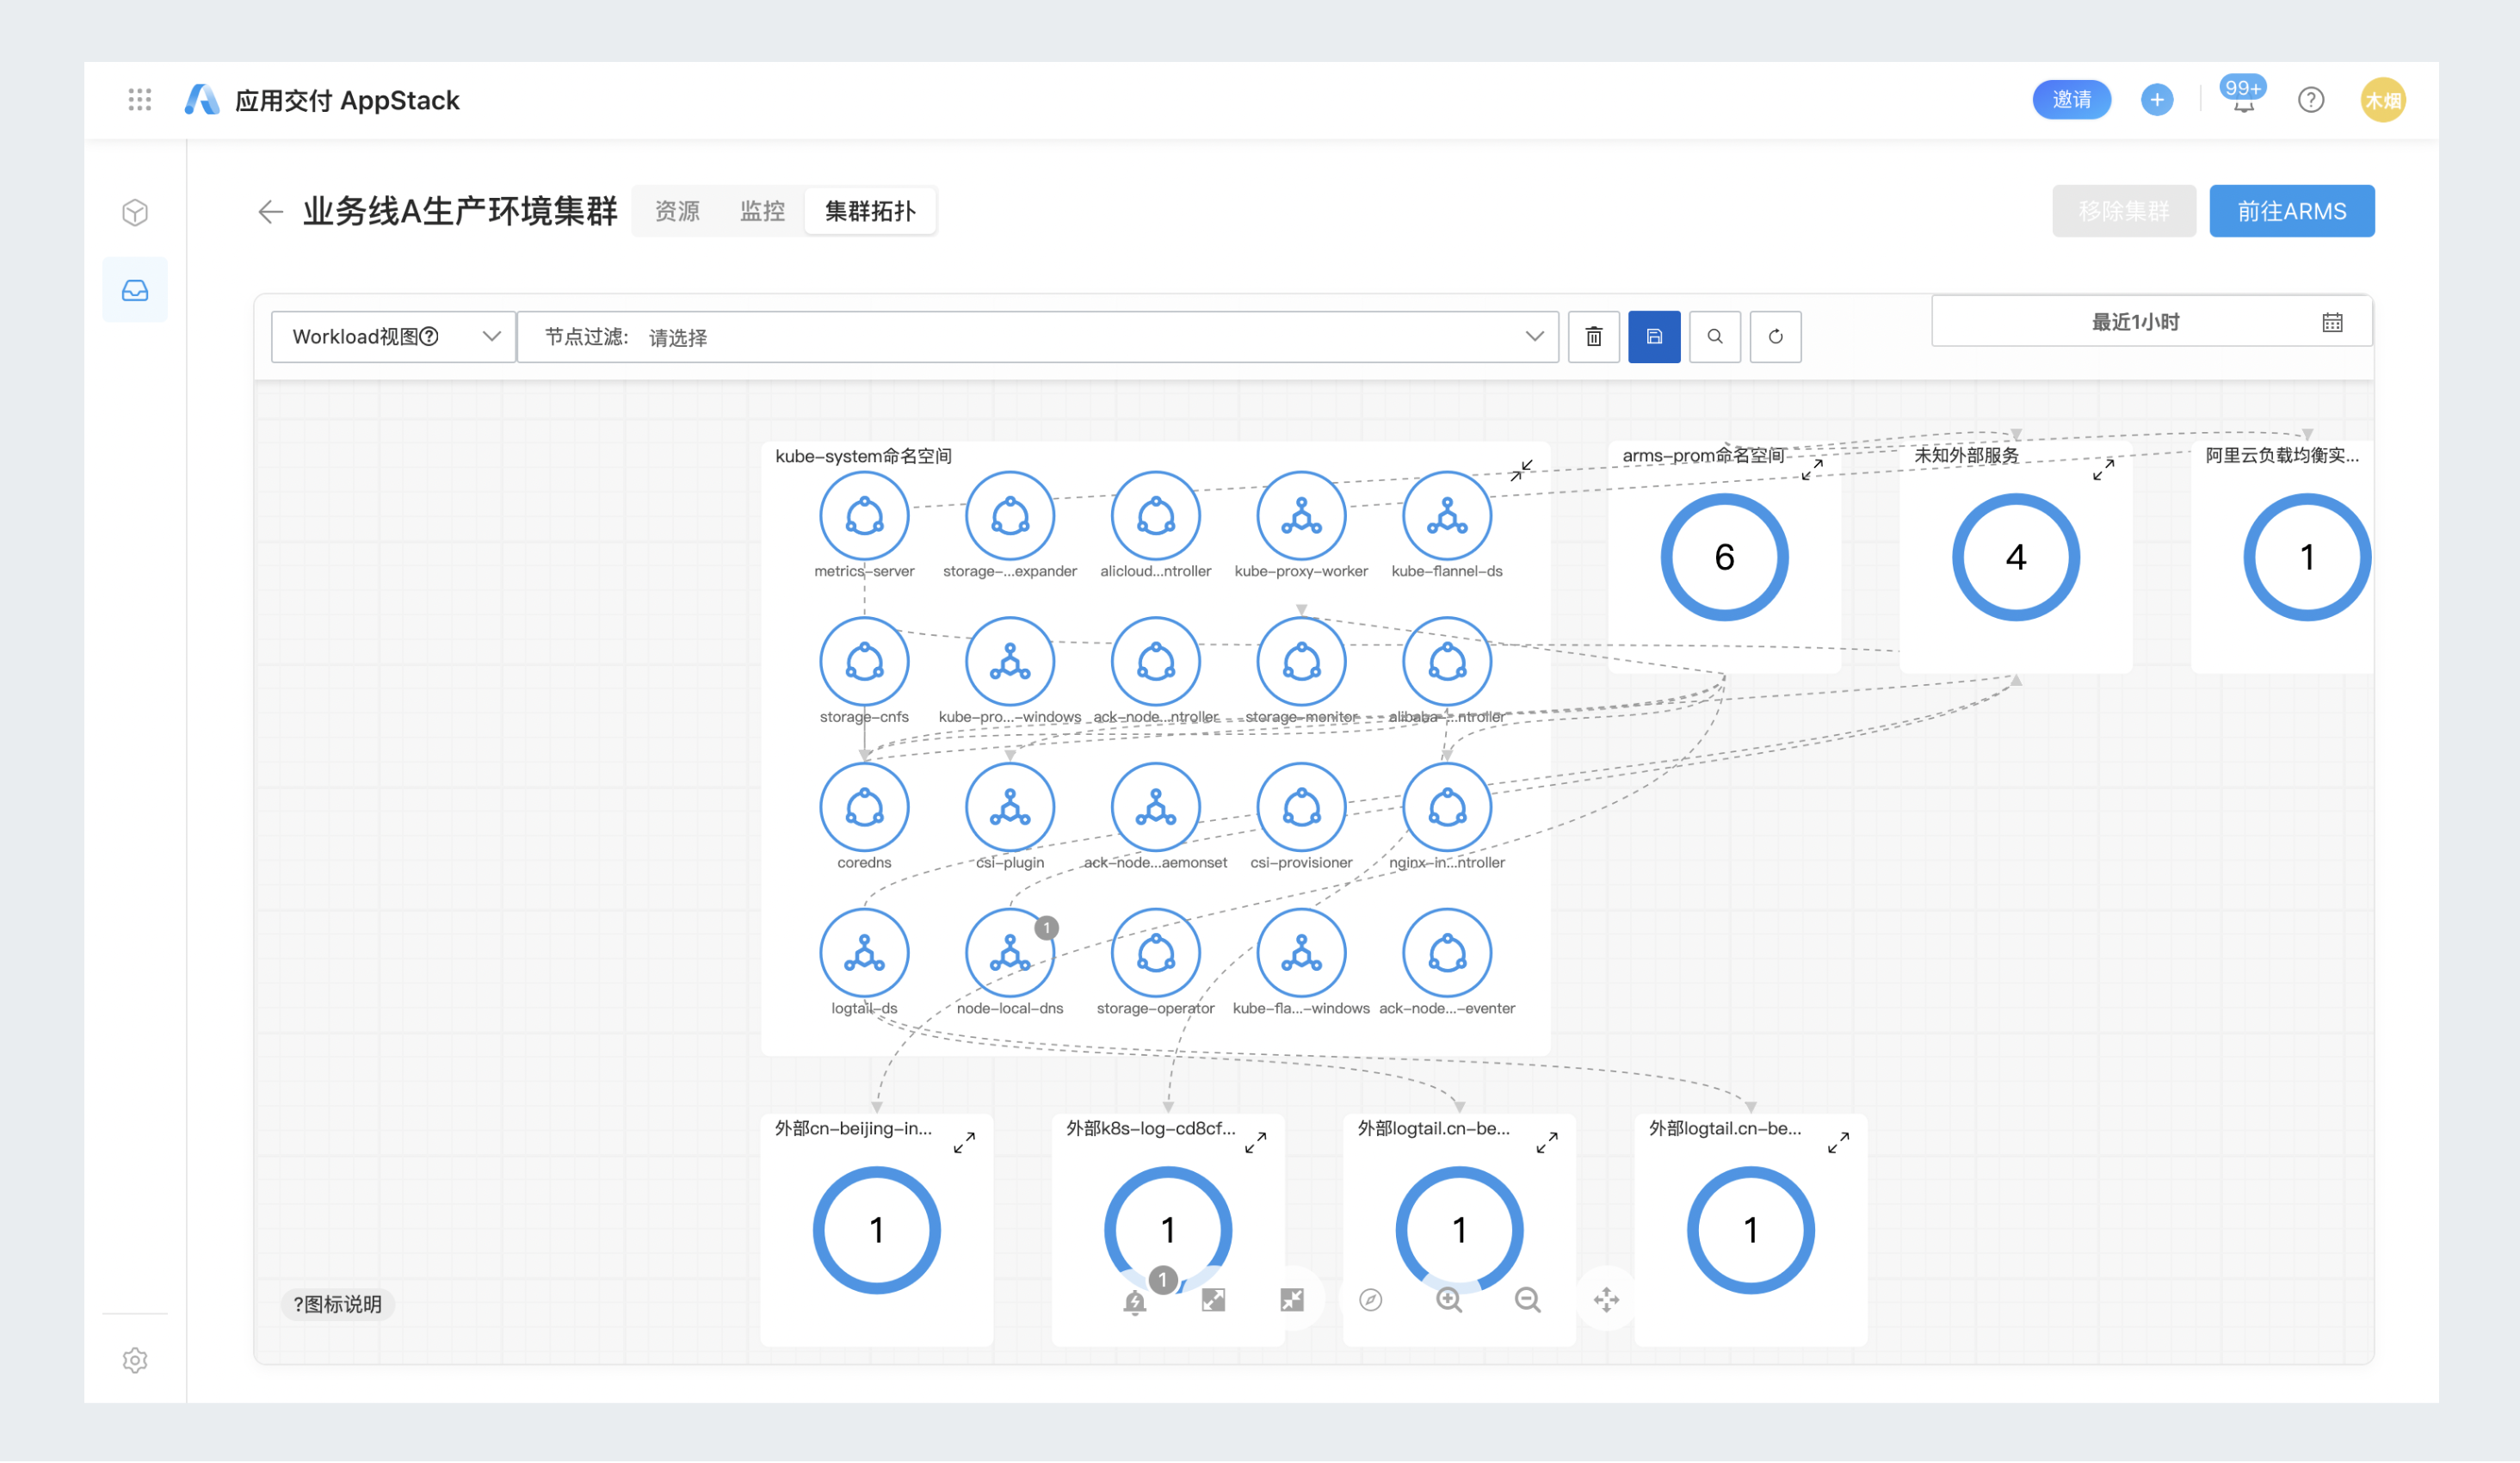Select the csi-provisioner node
This screenshot has height=1463, width=2520.
click(1301, 808)
